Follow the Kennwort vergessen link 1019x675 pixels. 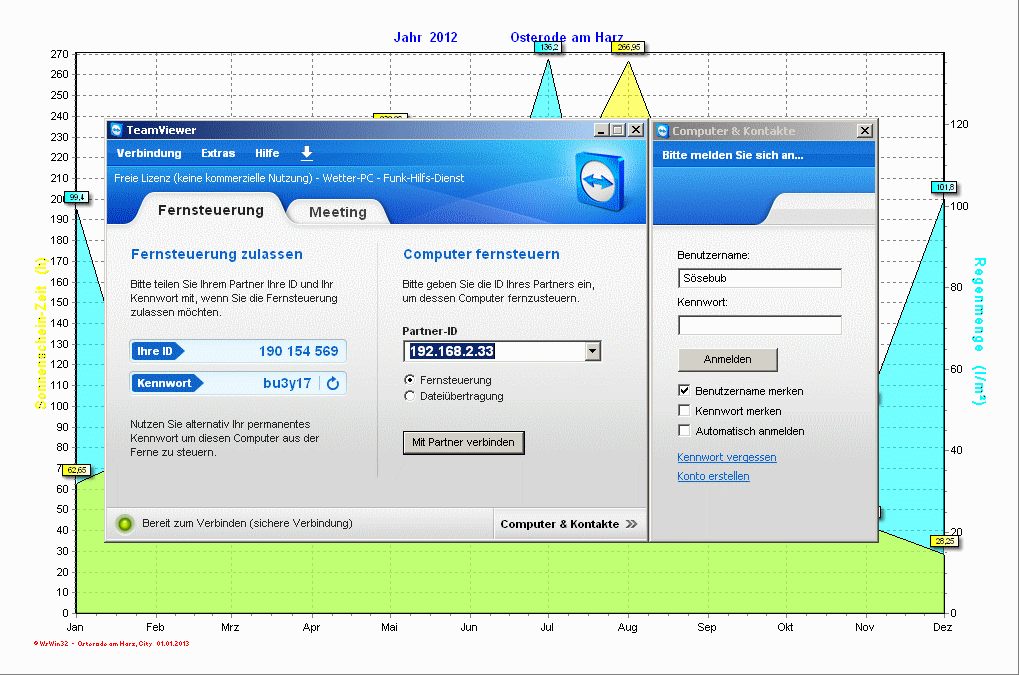pos(726,457)
